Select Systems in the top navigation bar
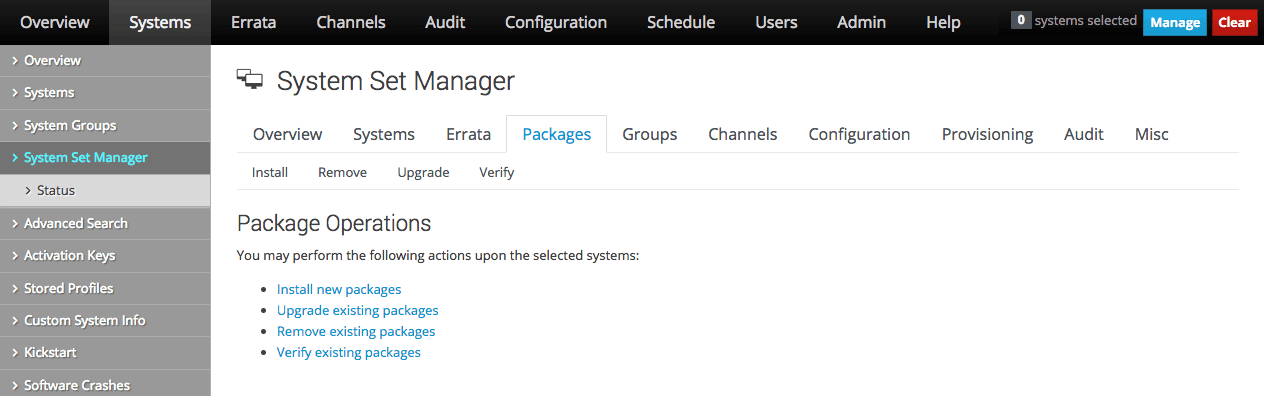Image resolution: width=1264 pixels, height=396 pixels. pos(160,22)
